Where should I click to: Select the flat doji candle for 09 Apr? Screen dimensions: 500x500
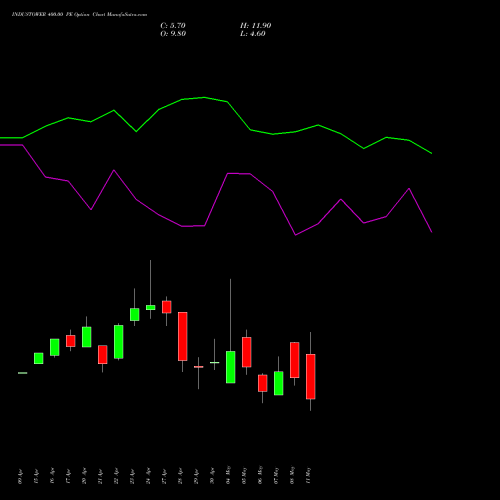23,373
